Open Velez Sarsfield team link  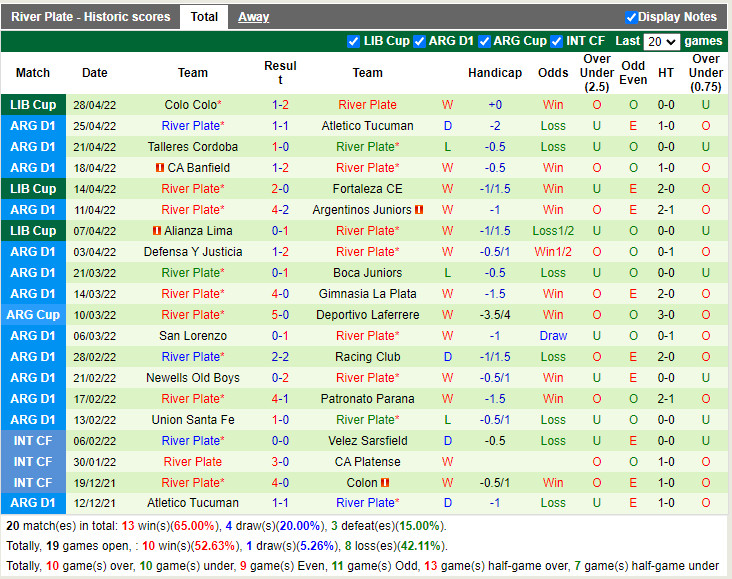click(367, 441)
